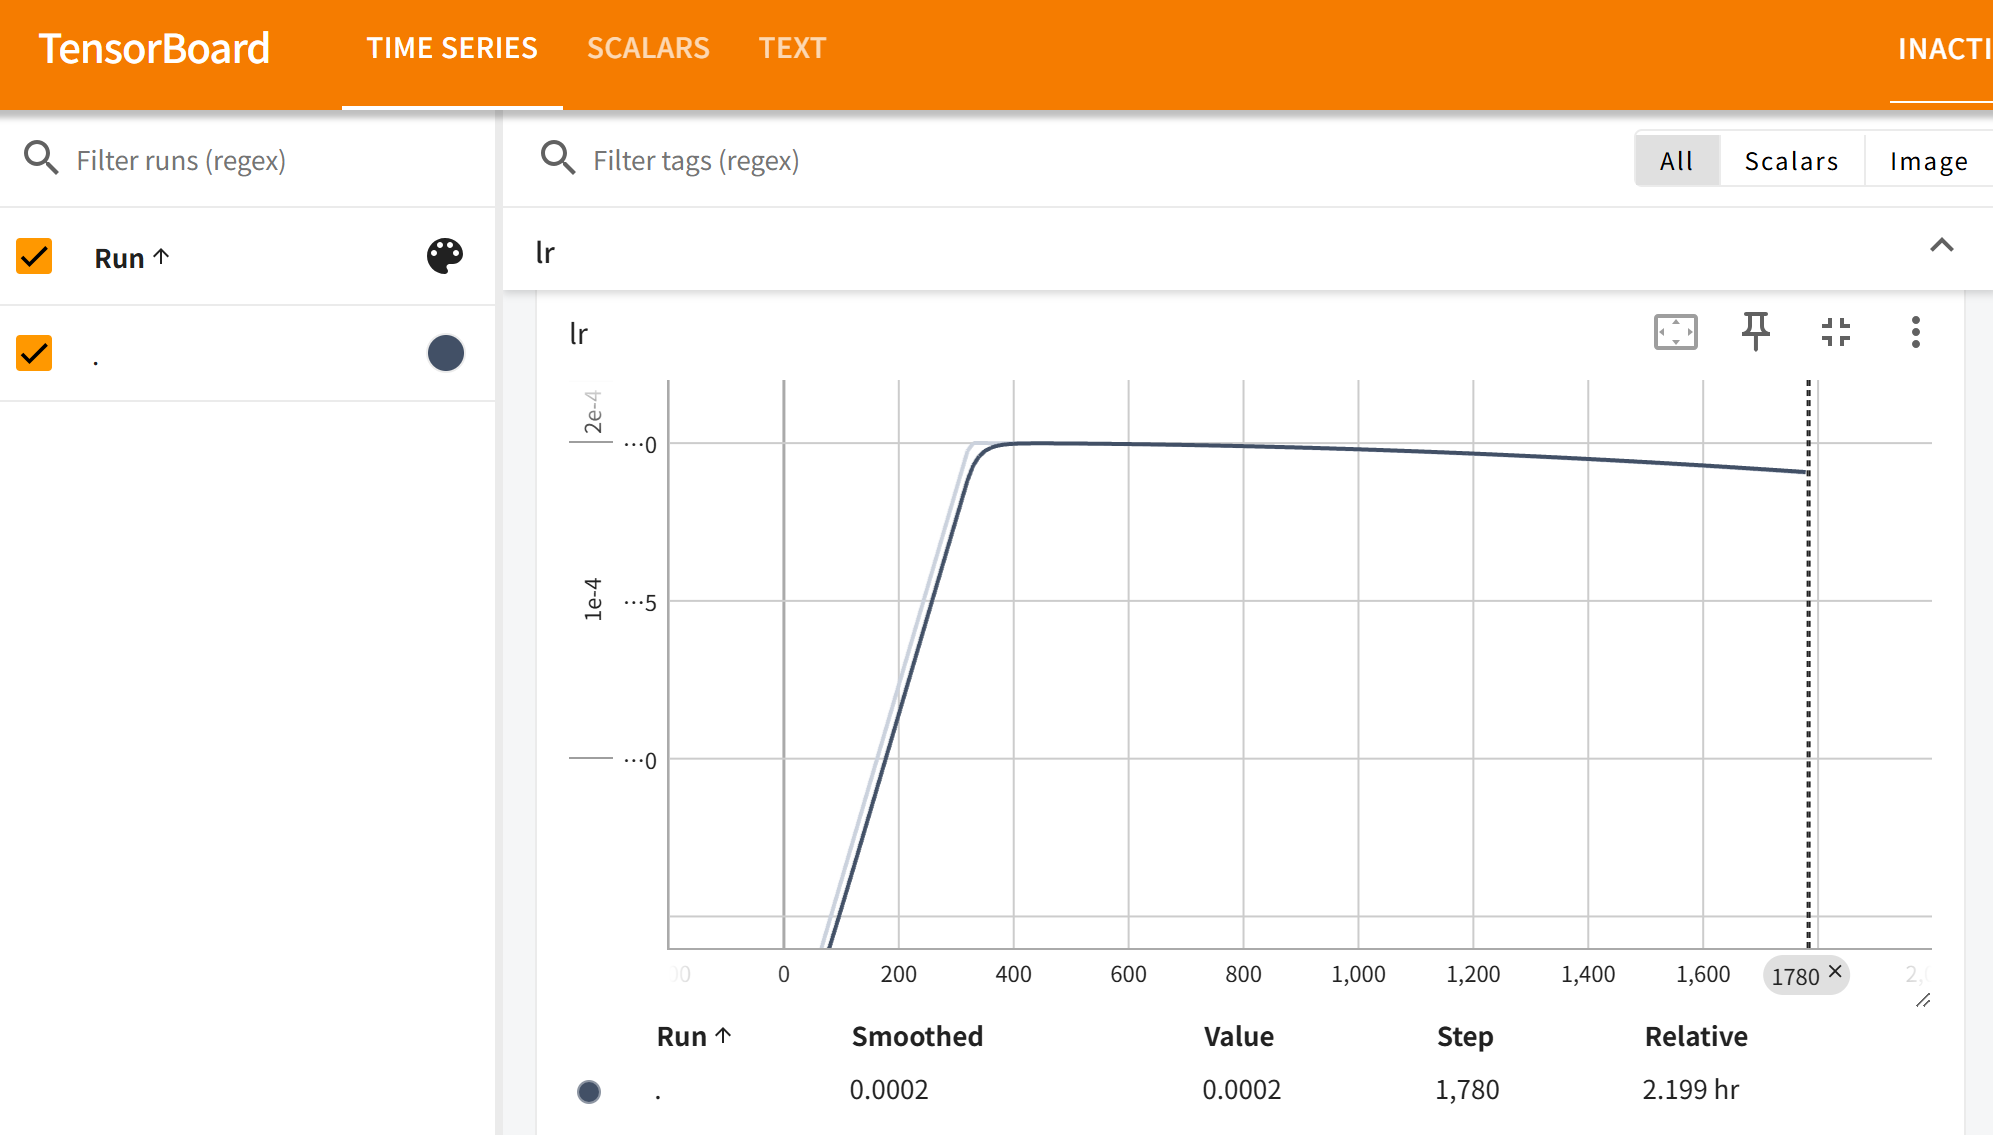This screenshot has width=1993, height=1135.
Task: Open the run color palette settings
Action: coord(445,256)
